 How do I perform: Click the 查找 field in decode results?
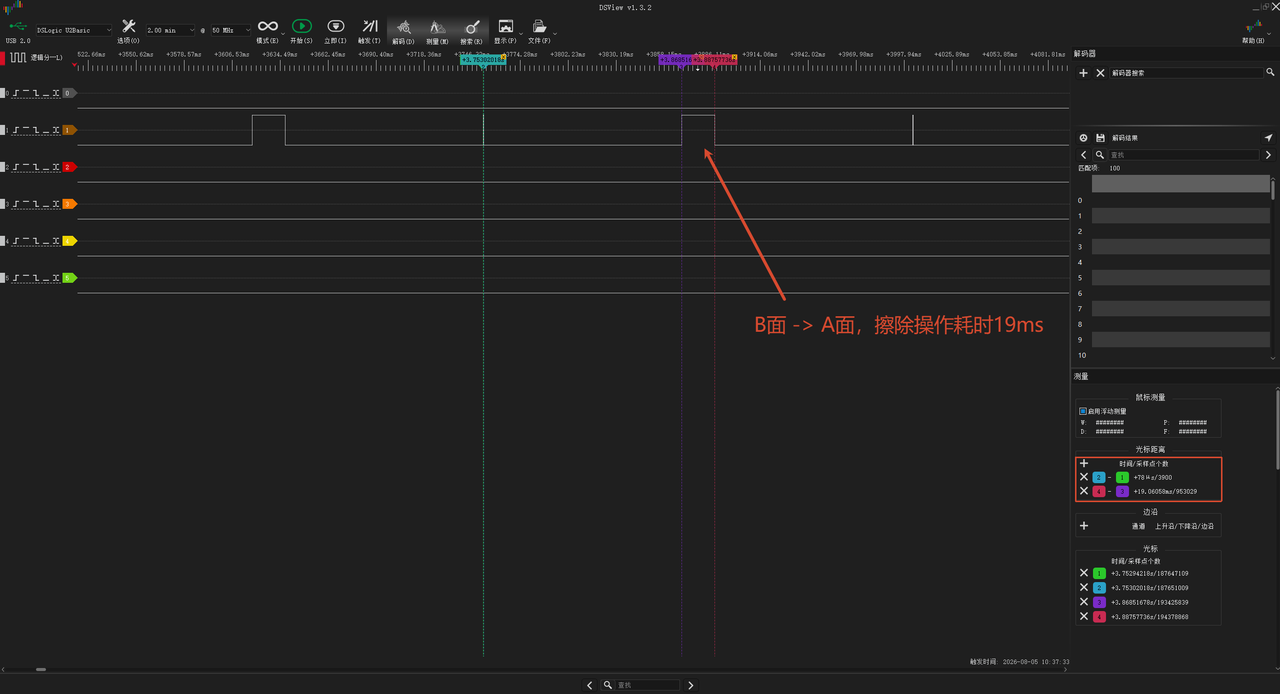(1184, 155)
